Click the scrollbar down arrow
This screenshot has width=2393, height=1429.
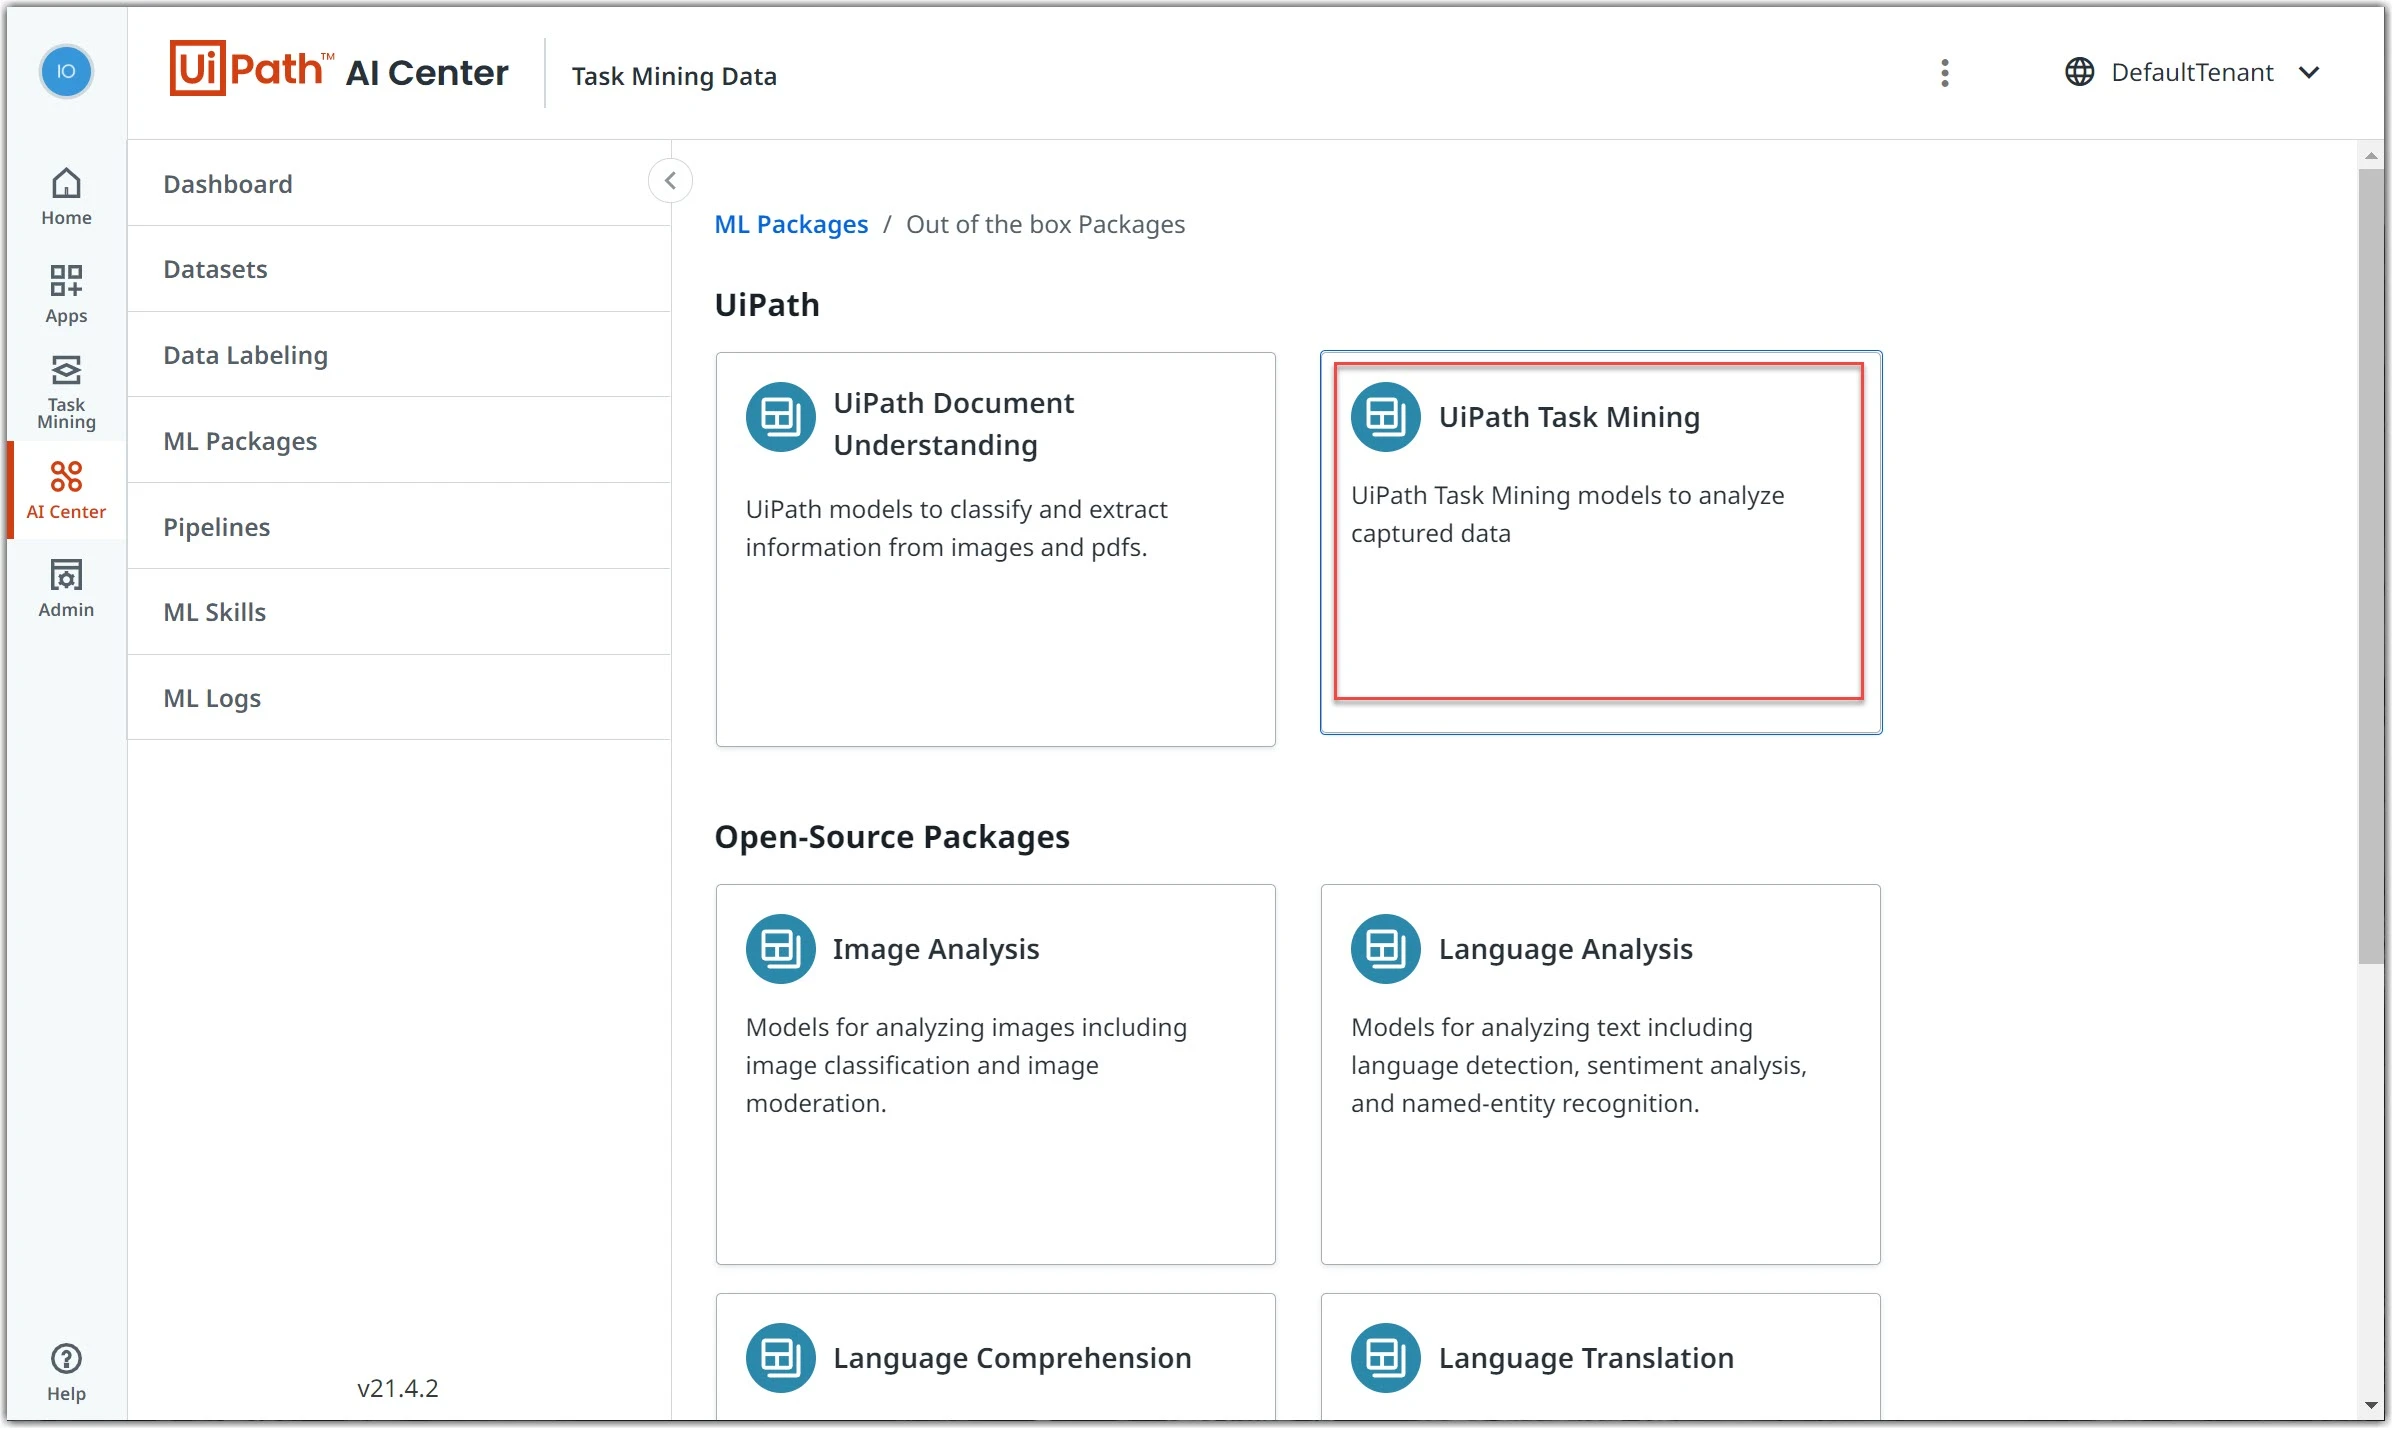click(x=2370, y=1405)
